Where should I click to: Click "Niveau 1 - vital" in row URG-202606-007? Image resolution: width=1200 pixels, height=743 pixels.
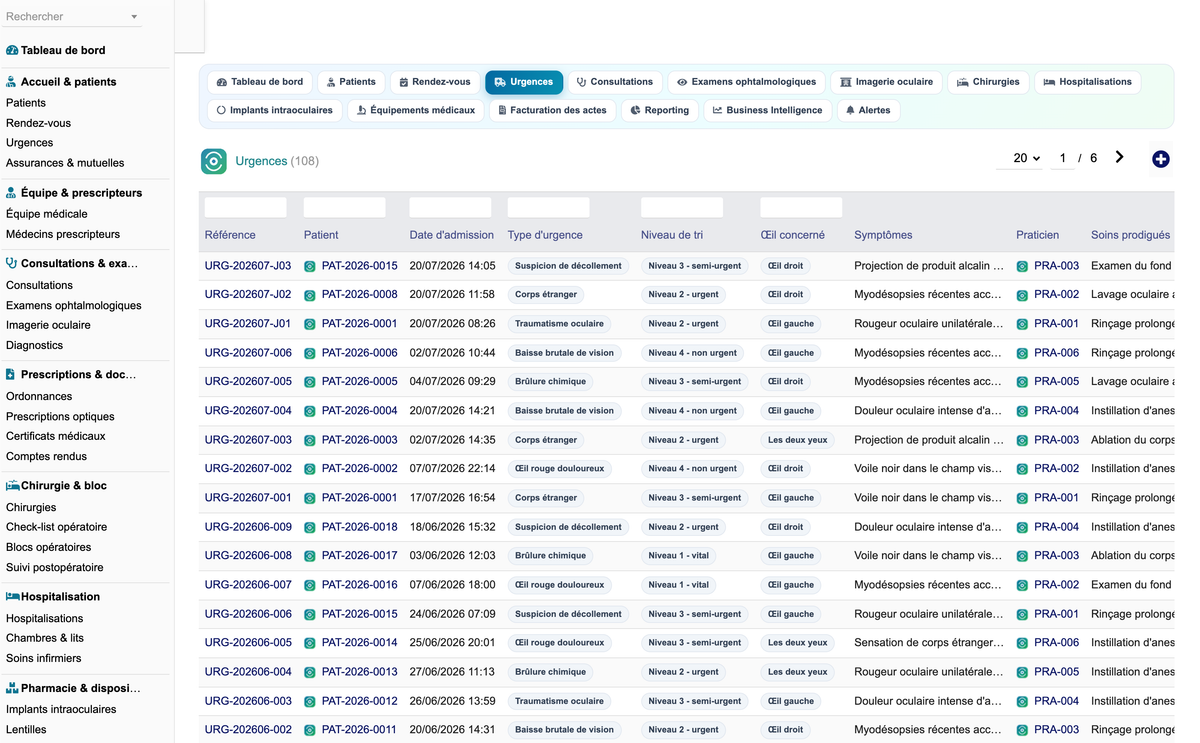[679, 585]
